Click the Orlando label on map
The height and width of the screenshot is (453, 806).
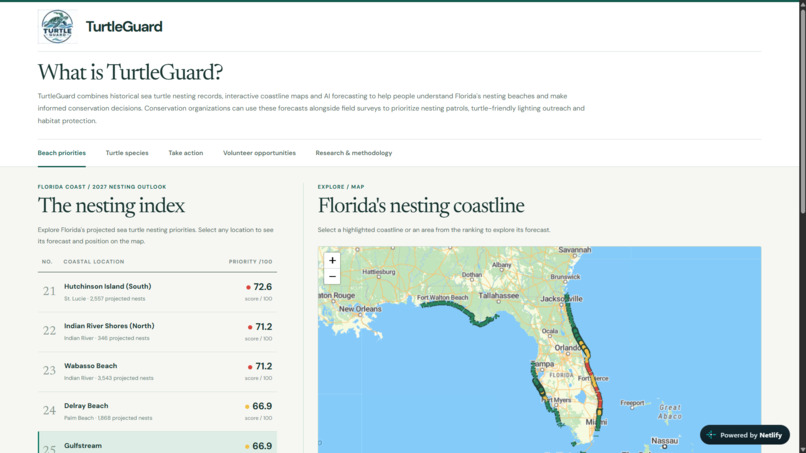567,348
